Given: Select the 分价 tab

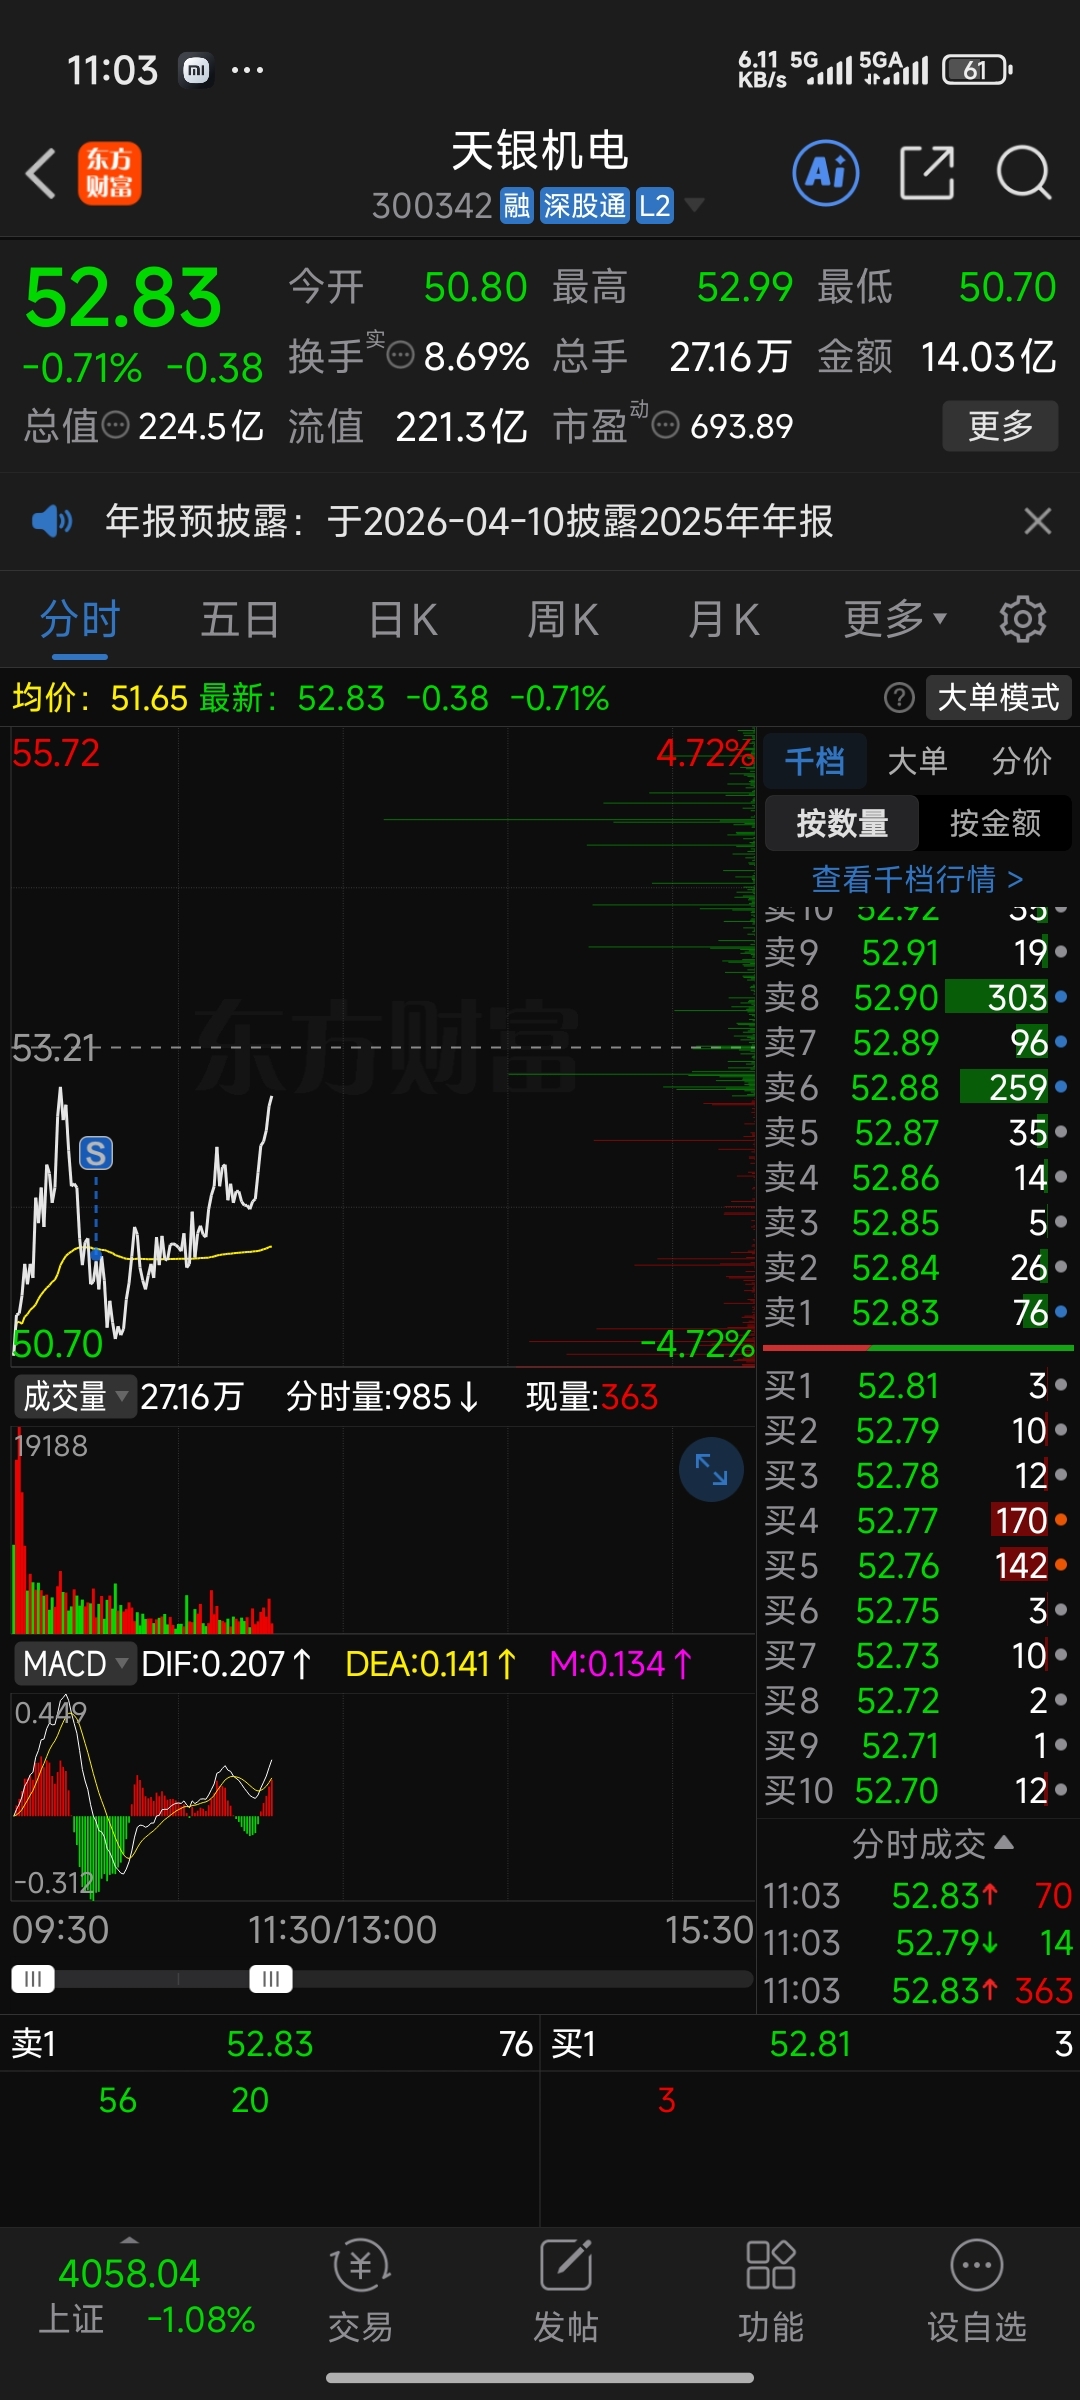Looking at the screenshot, I should click(x=1021, y=761).
